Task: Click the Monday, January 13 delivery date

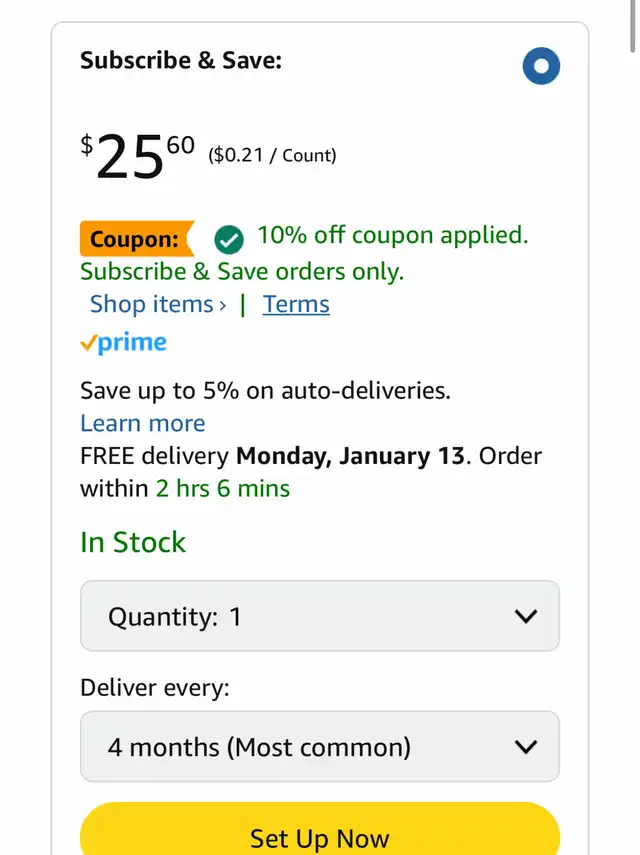Action: click(x=351, y=456)
